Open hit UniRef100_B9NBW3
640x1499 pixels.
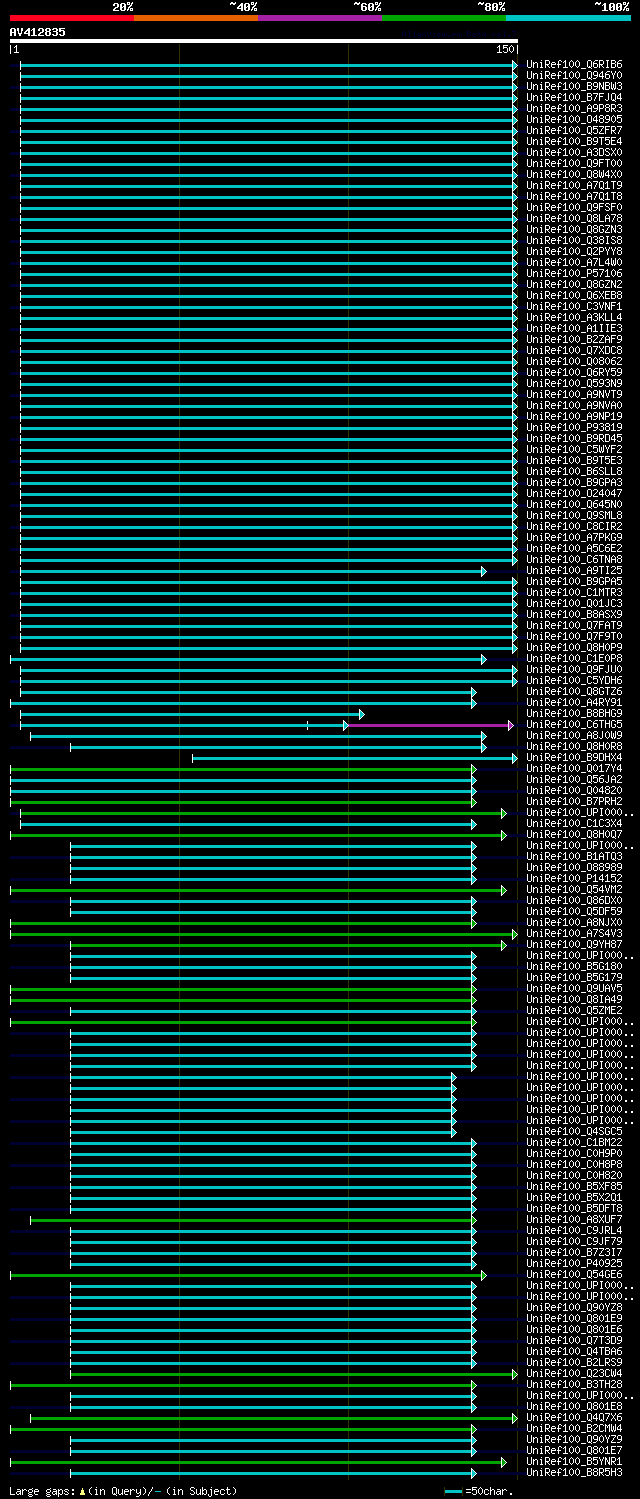574,86
